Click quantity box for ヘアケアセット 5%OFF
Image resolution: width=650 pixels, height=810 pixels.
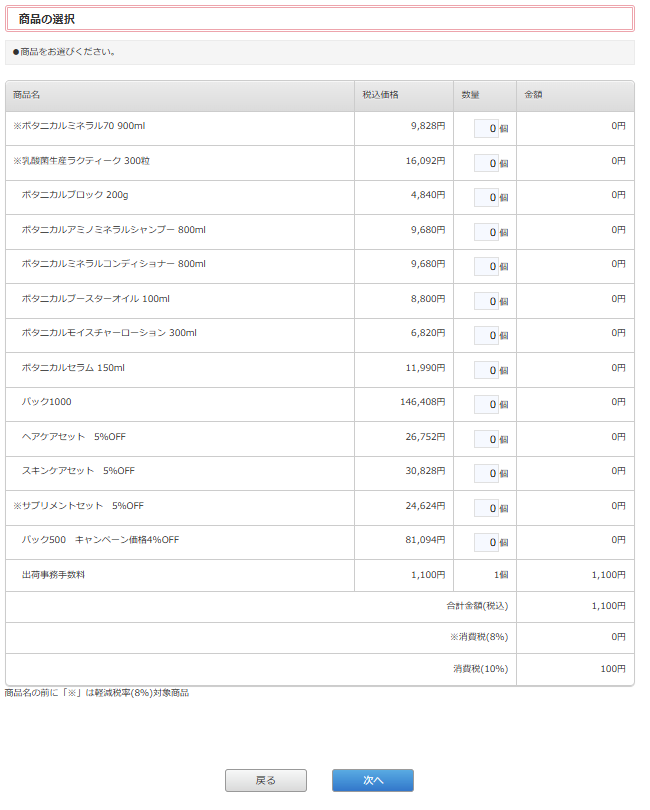486,439
